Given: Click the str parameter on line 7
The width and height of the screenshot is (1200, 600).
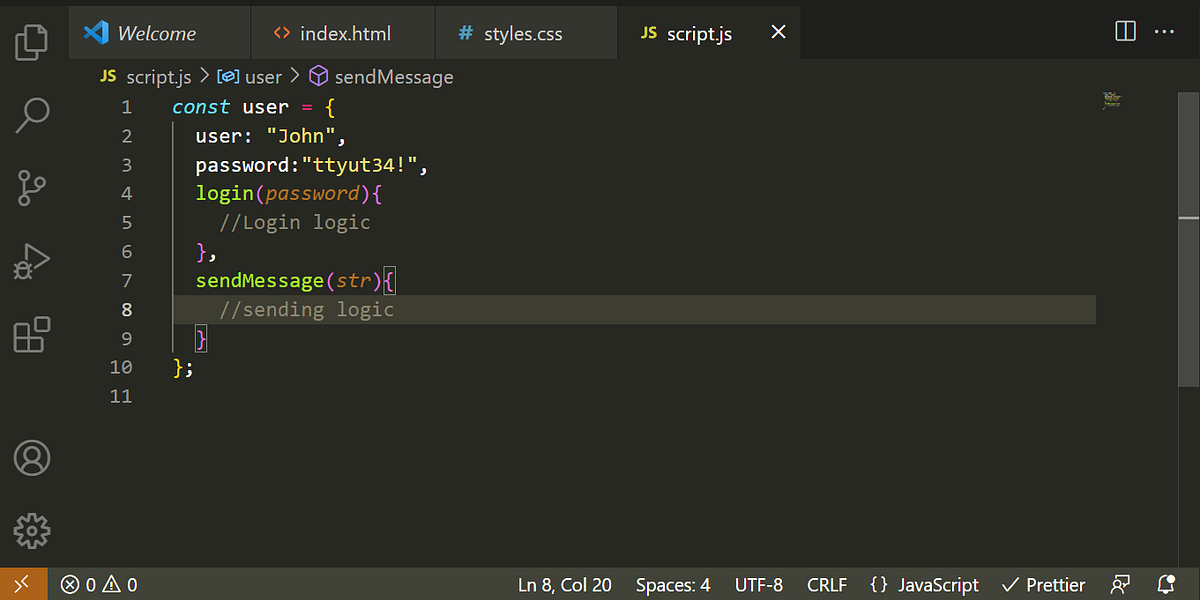Looking at the screenshot, I should click(354, 280).
